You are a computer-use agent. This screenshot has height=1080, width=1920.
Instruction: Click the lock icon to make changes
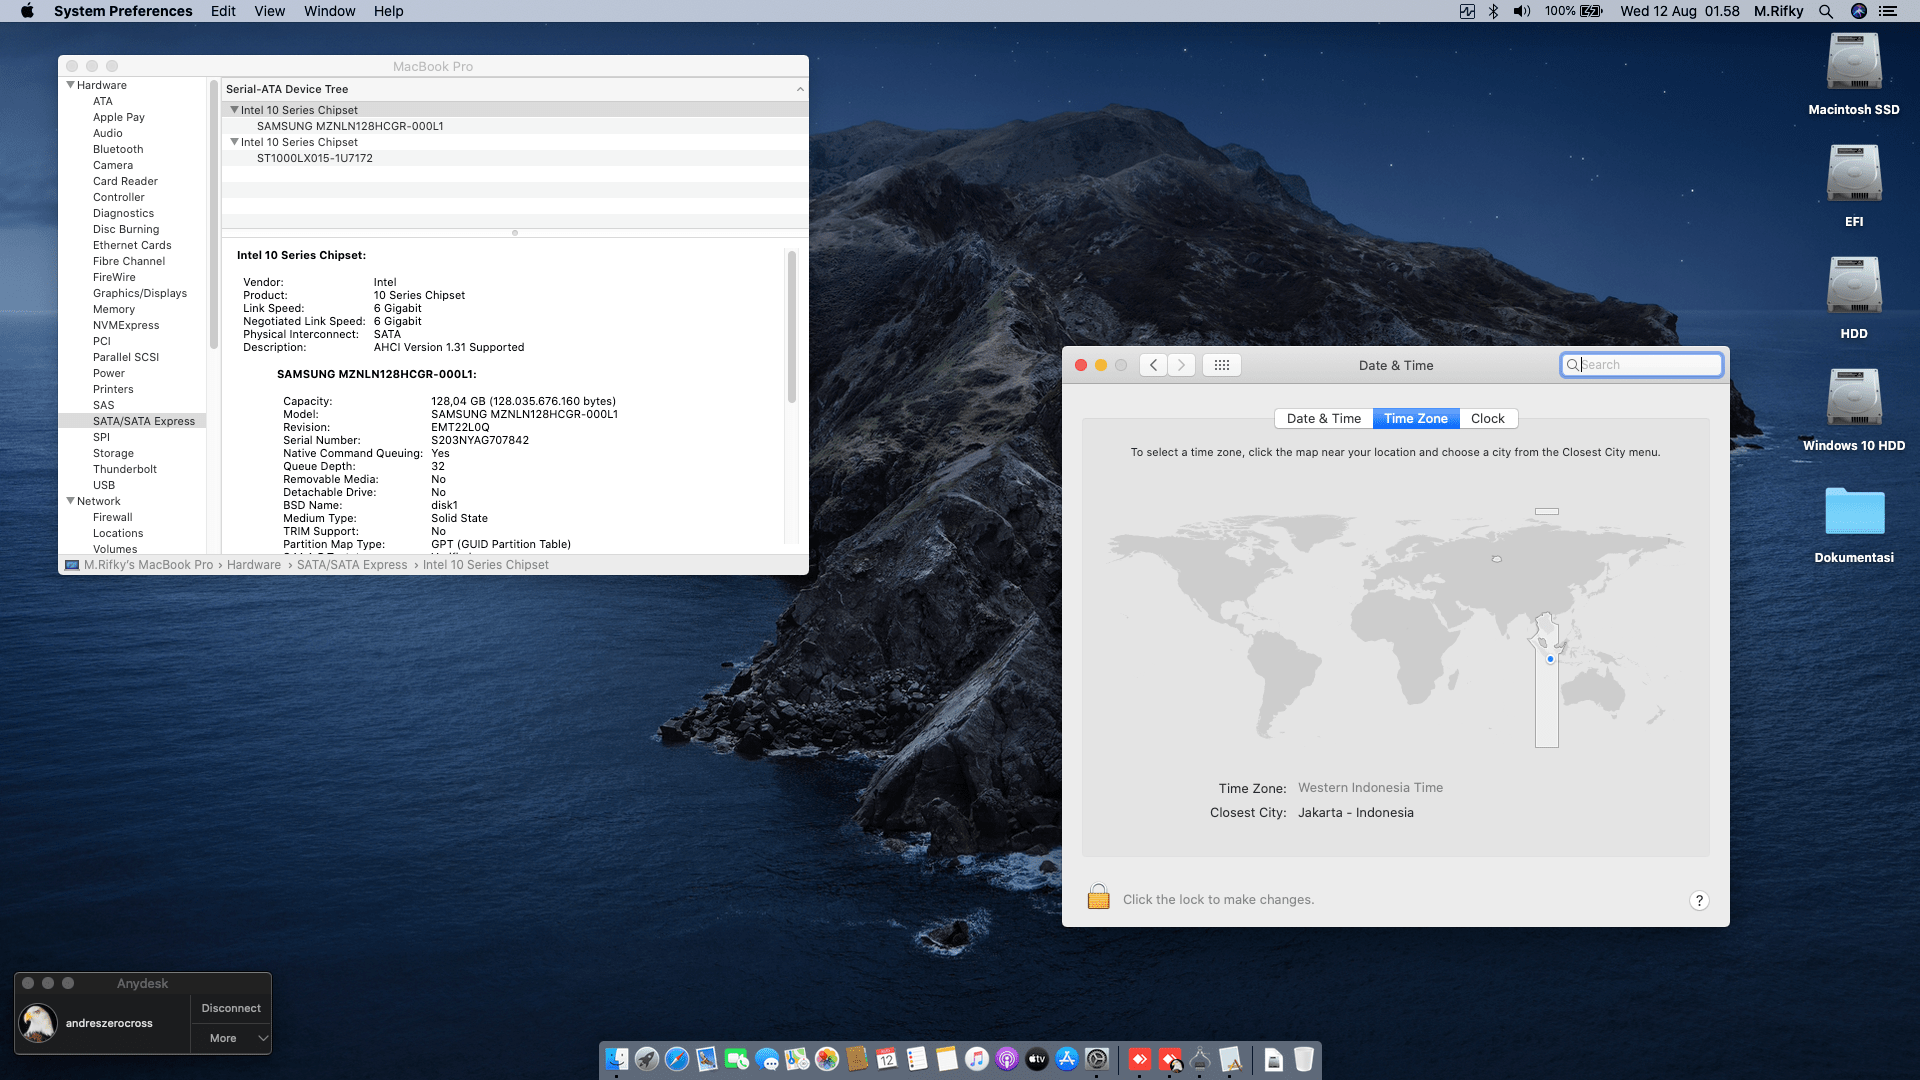tap(1098, 897)
